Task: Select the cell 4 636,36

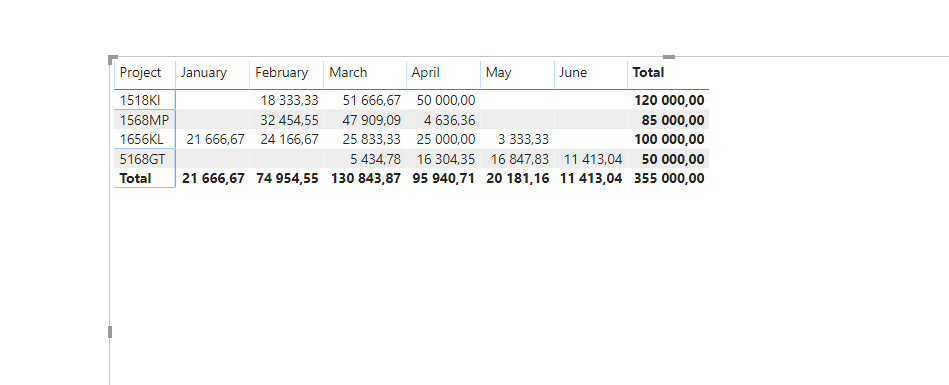Action: pyautogui.click(x=449, y=120)
